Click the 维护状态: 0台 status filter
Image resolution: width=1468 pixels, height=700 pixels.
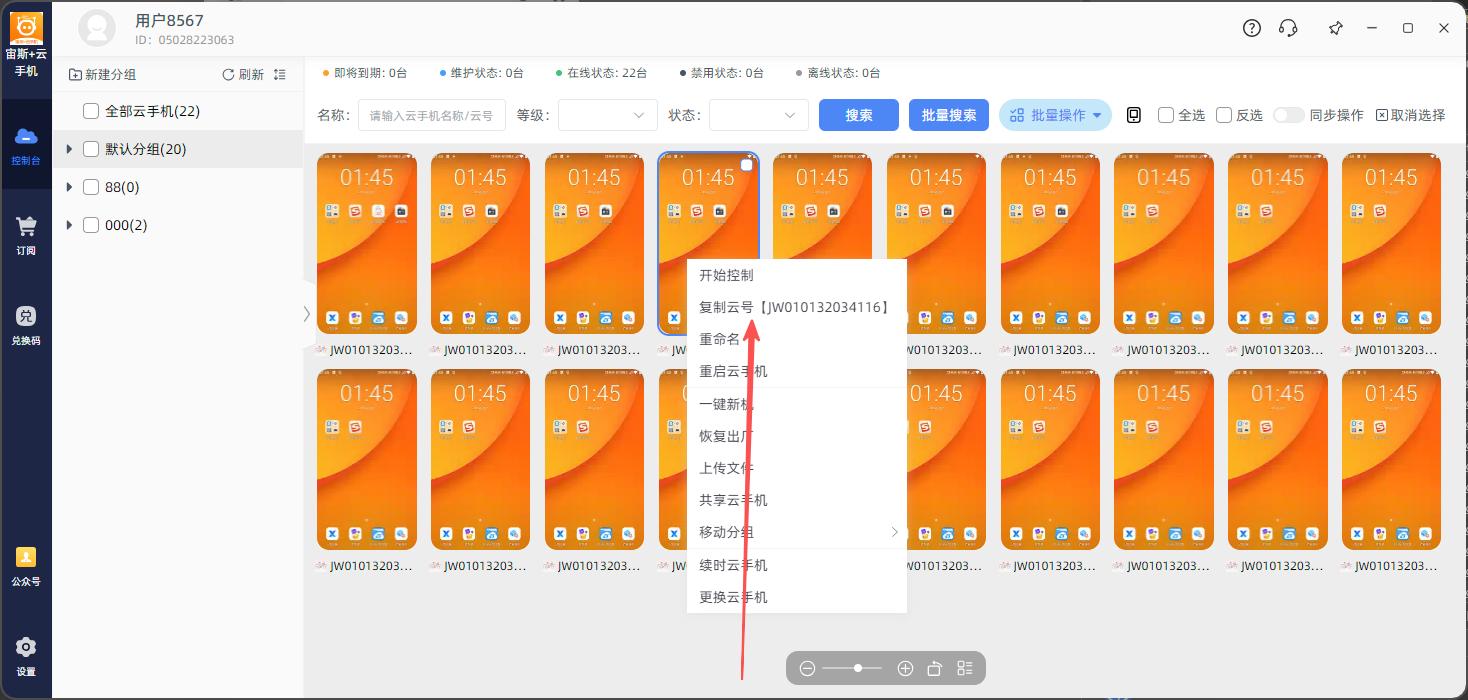[x=482, y=73]
